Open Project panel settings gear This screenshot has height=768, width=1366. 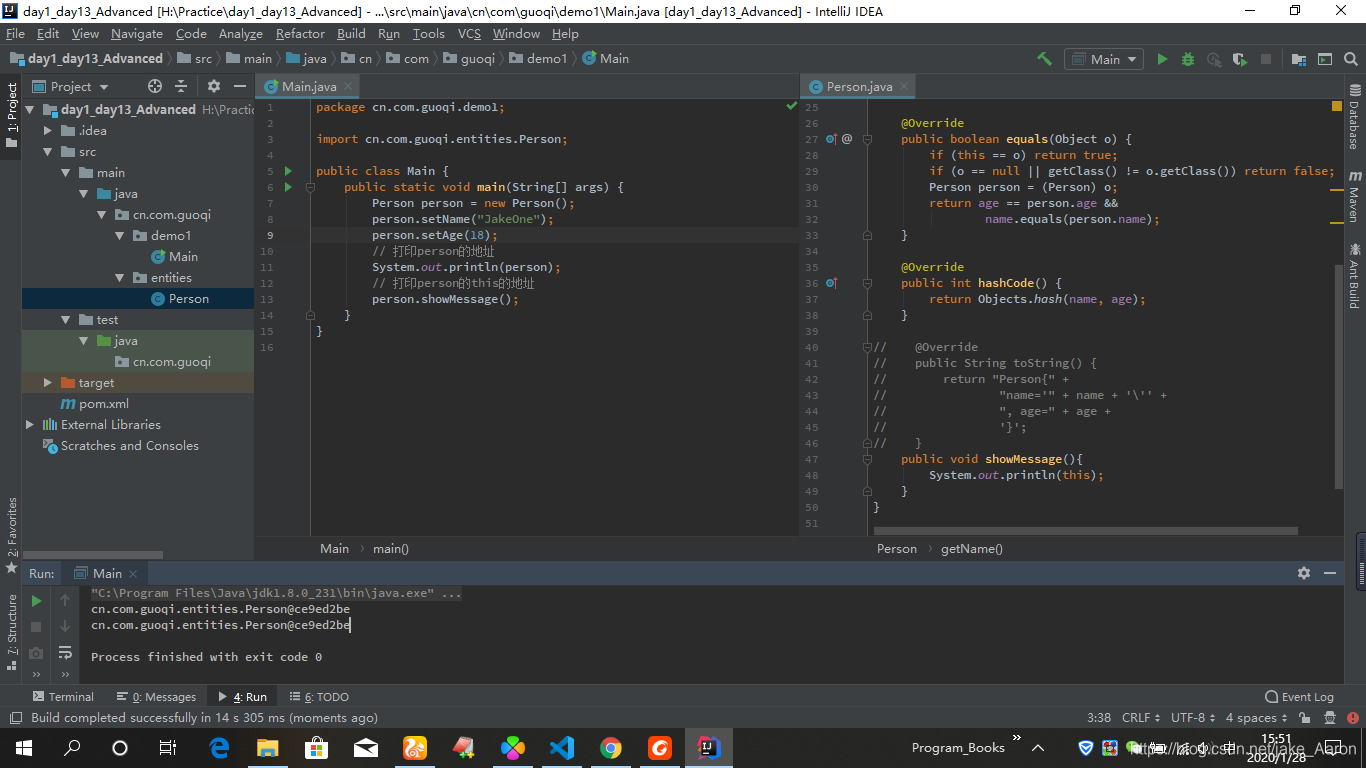pyautogui.click(x=213, y=86)
